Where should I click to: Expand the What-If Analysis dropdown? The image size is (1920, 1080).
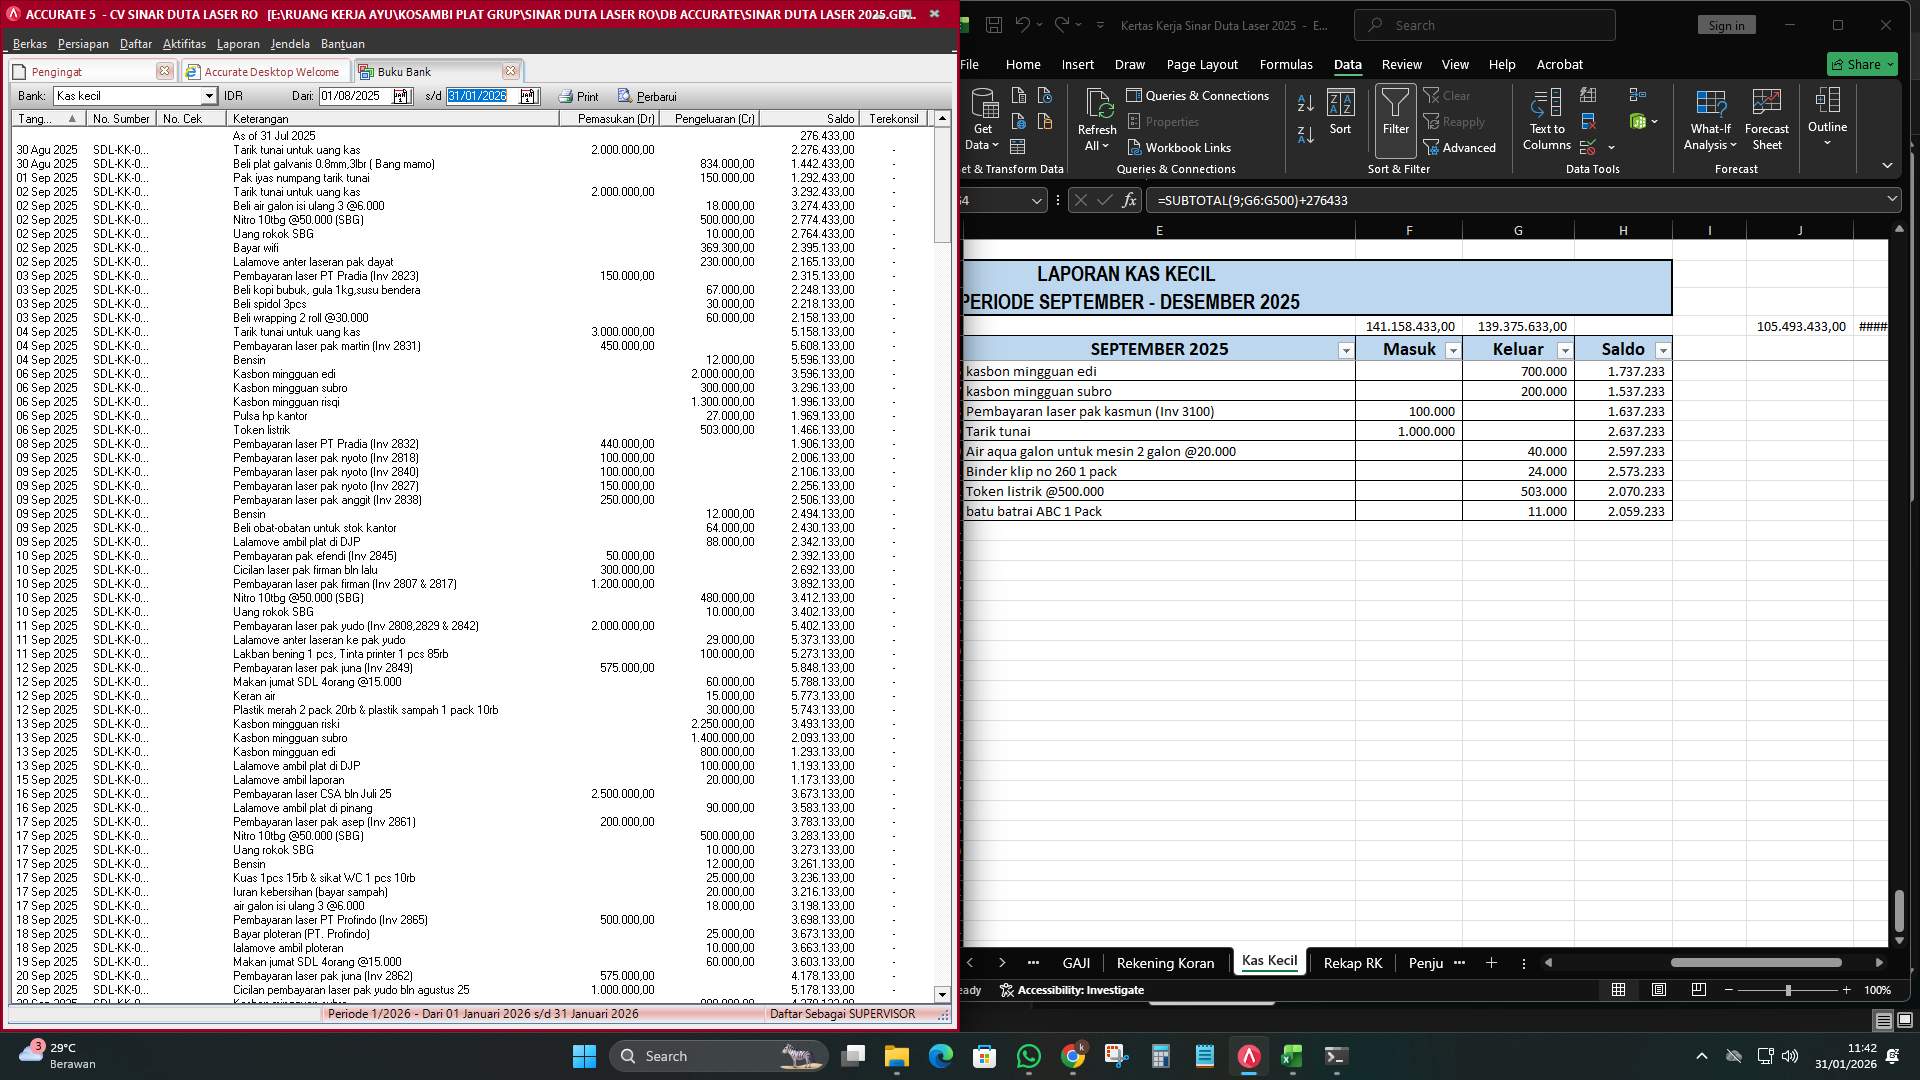click(1710, 120)
